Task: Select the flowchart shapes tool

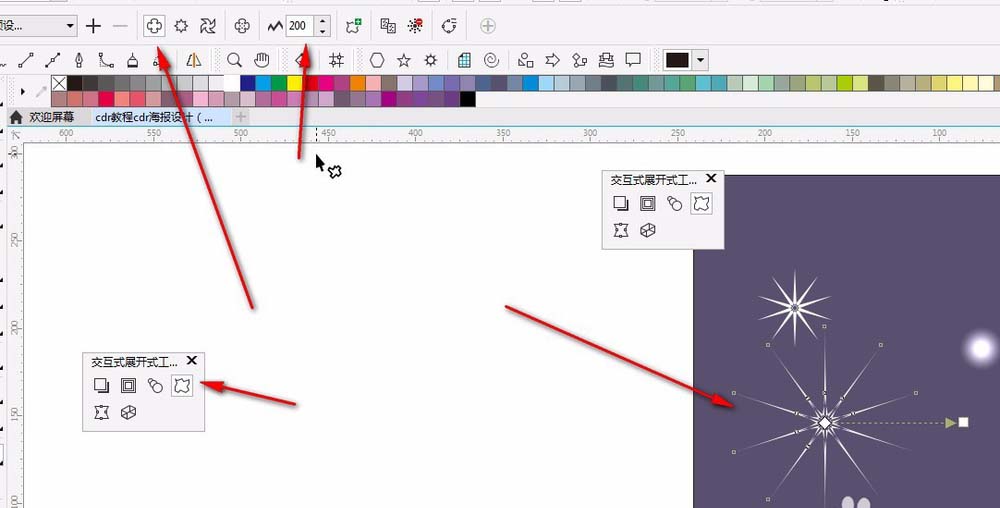Action: pyautogui.click(x=579, y=61)
